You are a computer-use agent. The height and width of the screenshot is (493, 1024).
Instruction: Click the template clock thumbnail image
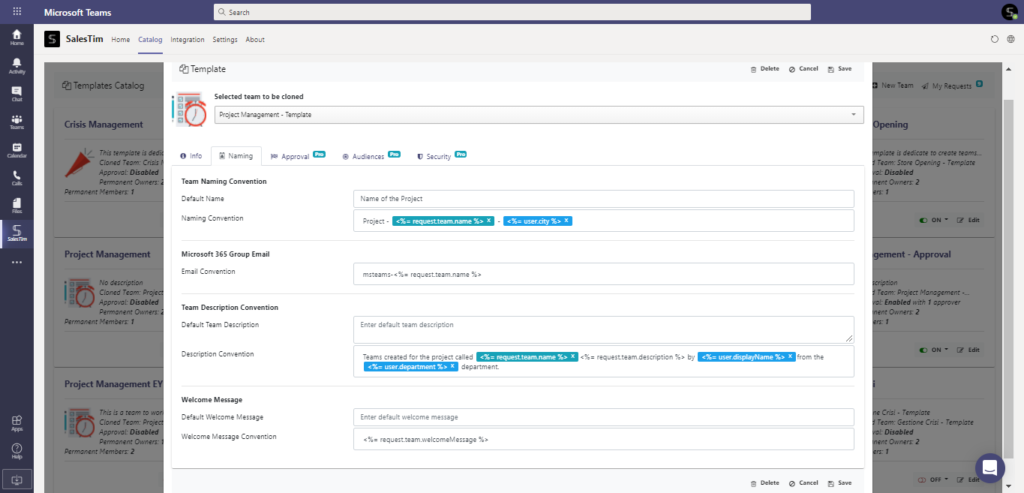pyautogui.click(x=189, y=110)
